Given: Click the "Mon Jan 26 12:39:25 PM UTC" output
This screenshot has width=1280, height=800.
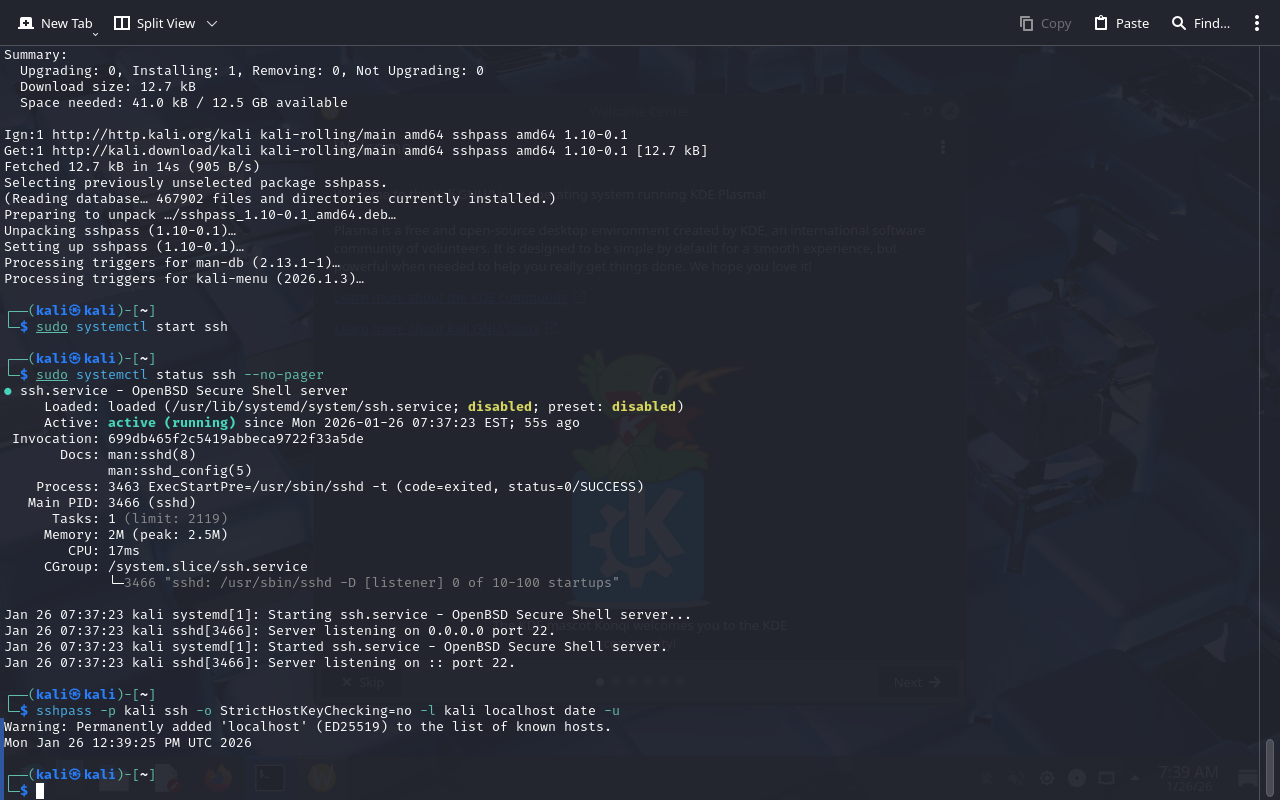Looking at the screenshot, I should click(128, 743).
